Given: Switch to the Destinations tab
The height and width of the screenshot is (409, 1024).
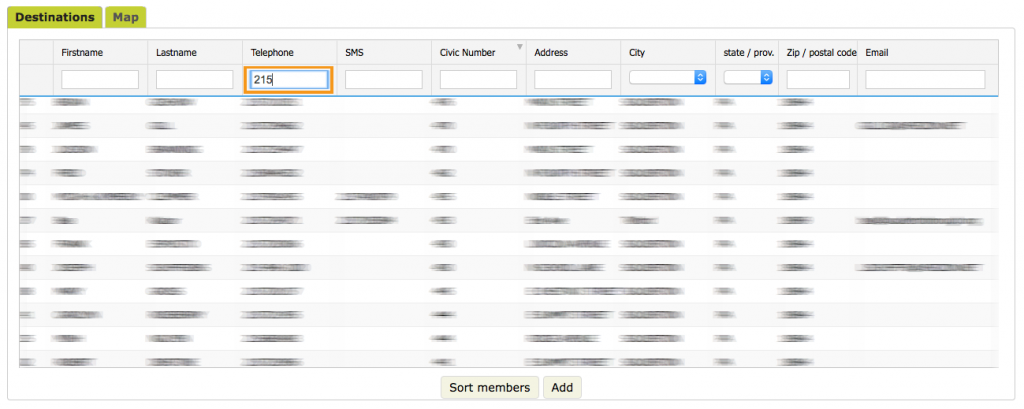Looking at the screenshot, I should click(x=55, y=18).
